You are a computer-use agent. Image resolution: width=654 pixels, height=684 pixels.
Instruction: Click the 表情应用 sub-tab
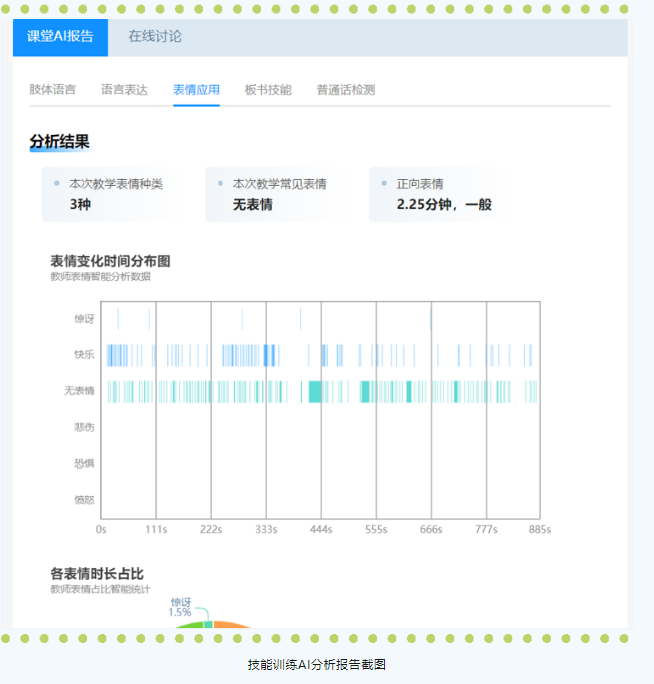[196, 89]
